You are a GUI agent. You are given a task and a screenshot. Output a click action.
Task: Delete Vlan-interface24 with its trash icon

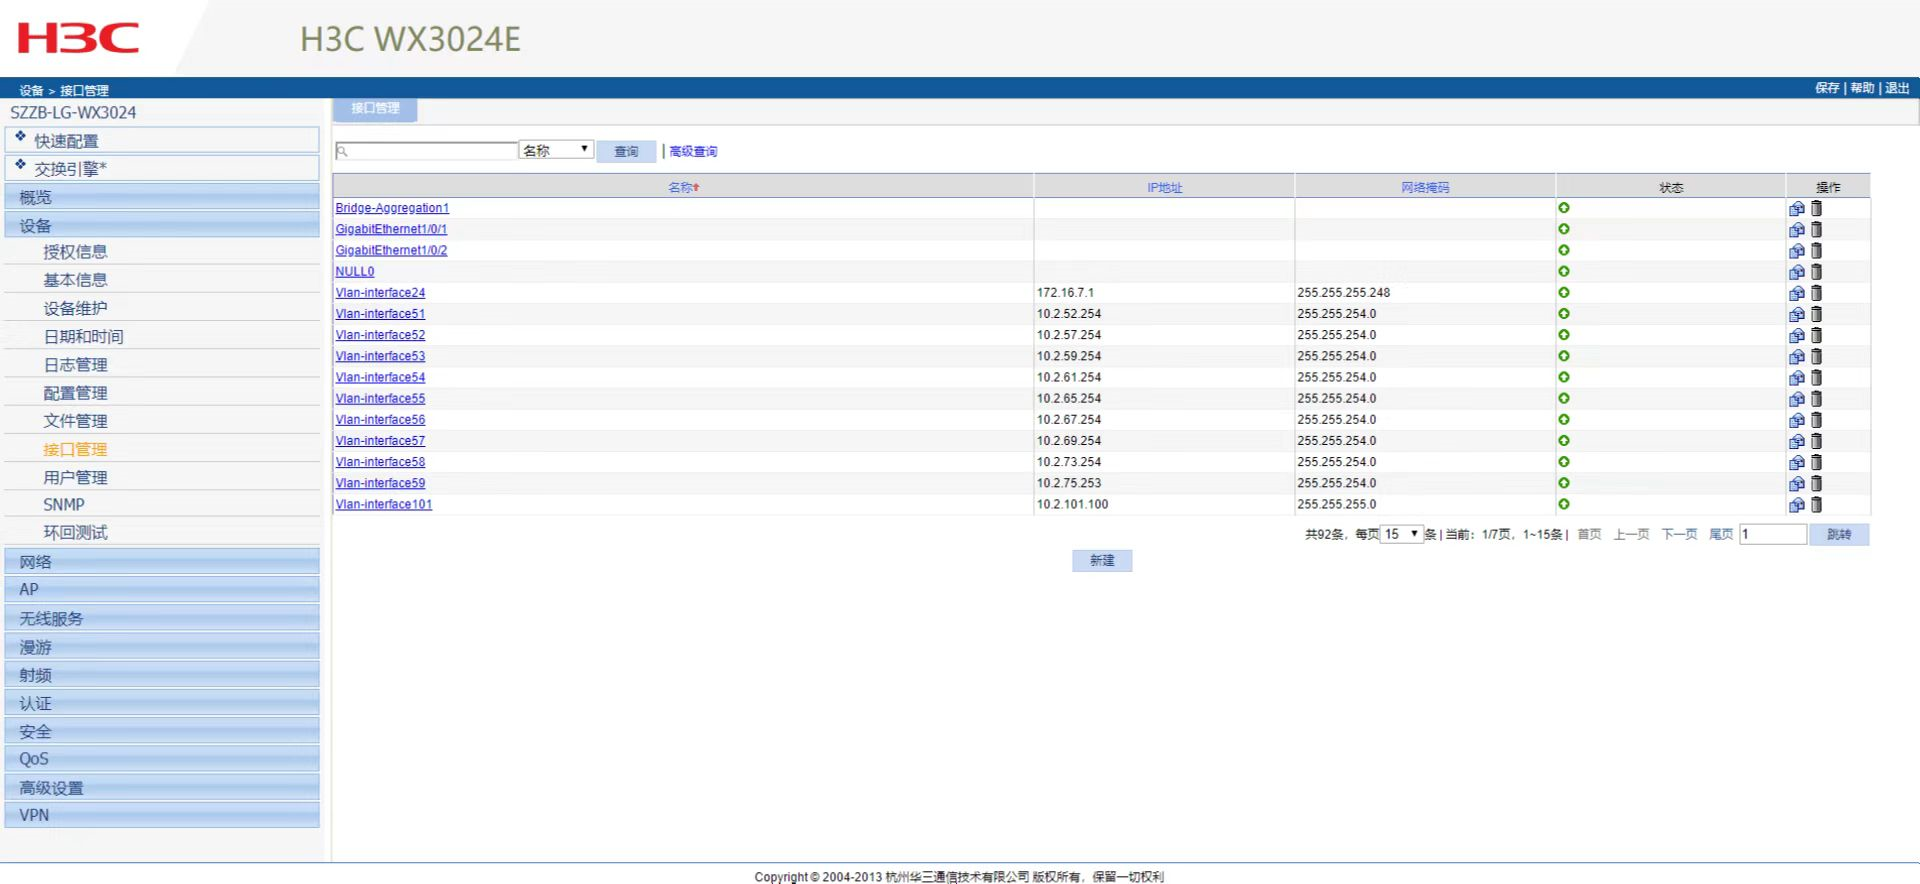tap(1816, 293)
